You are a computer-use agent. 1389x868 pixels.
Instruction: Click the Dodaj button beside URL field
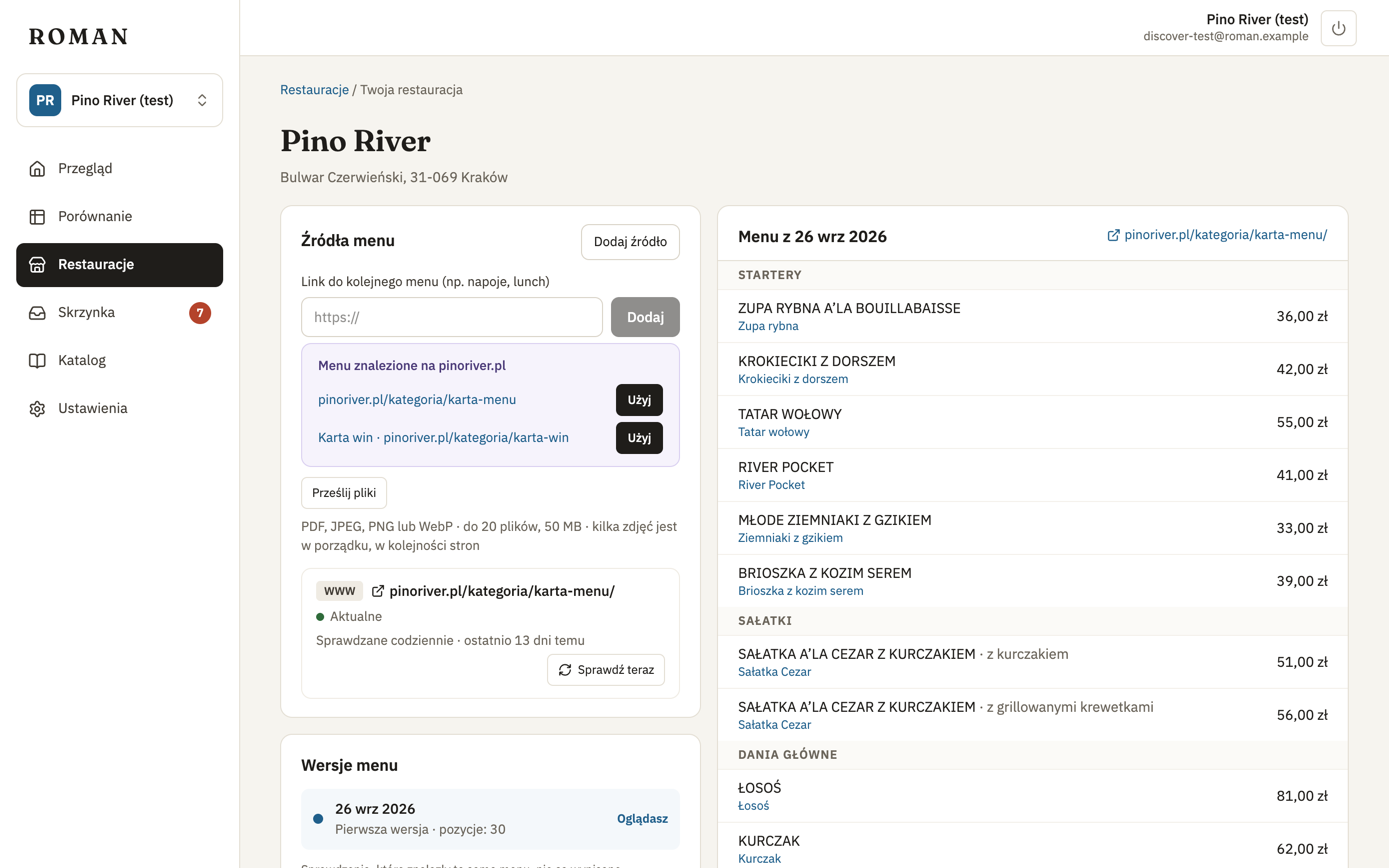pyautogui.click(x=645, y=317)
